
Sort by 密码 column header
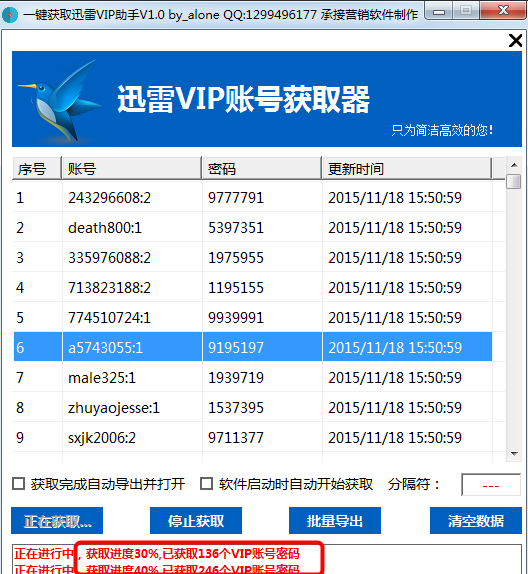pyautogui.click(x=262, y=169)
